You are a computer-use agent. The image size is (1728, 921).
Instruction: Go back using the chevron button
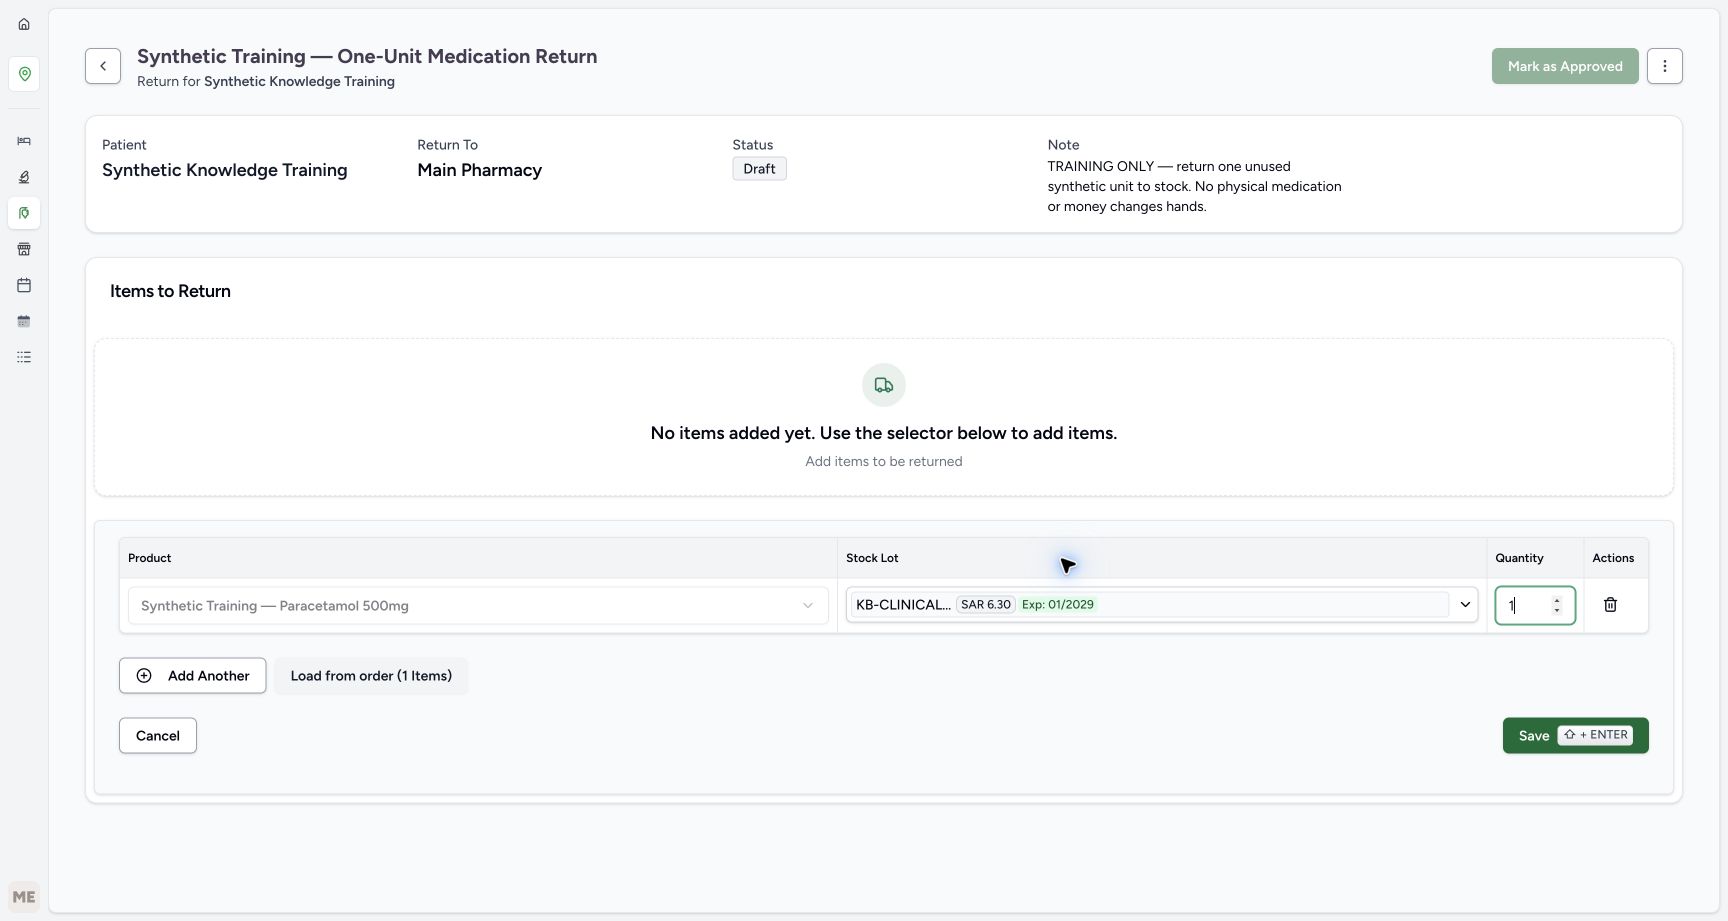coord(103,66)
